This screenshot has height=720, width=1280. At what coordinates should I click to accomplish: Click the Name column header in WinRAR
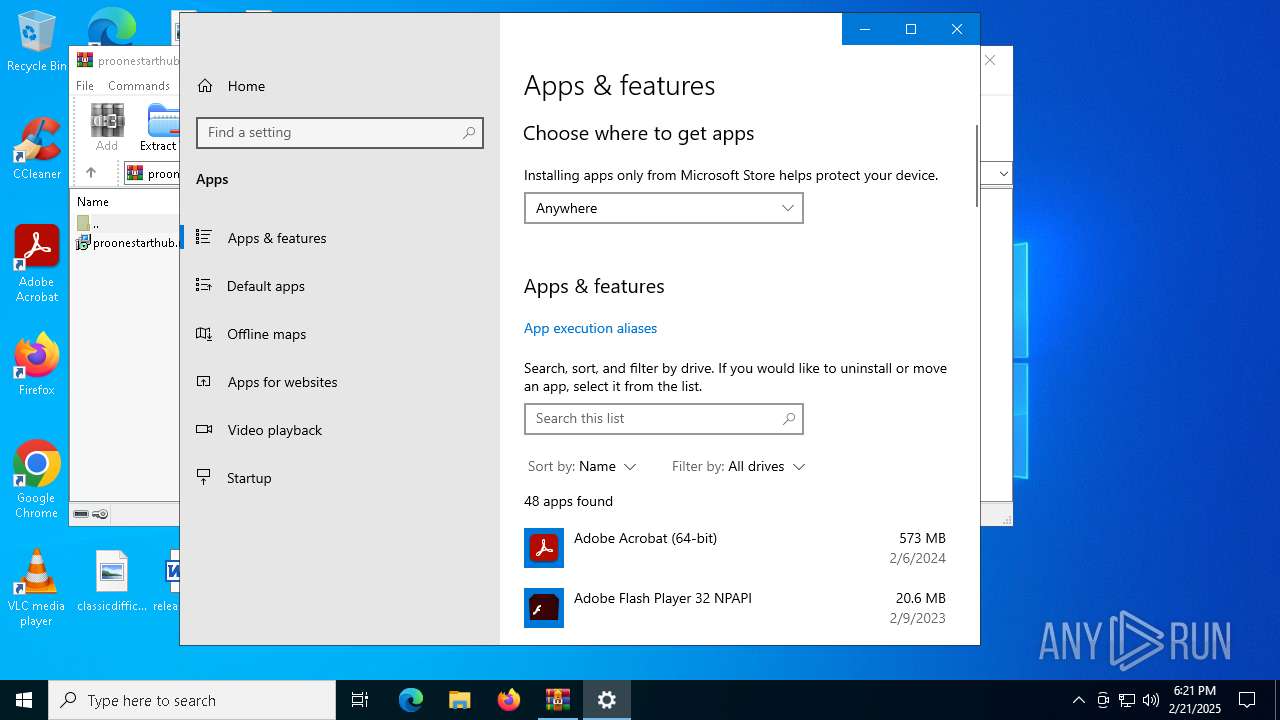pyautogui.click(x=93, y=201)
